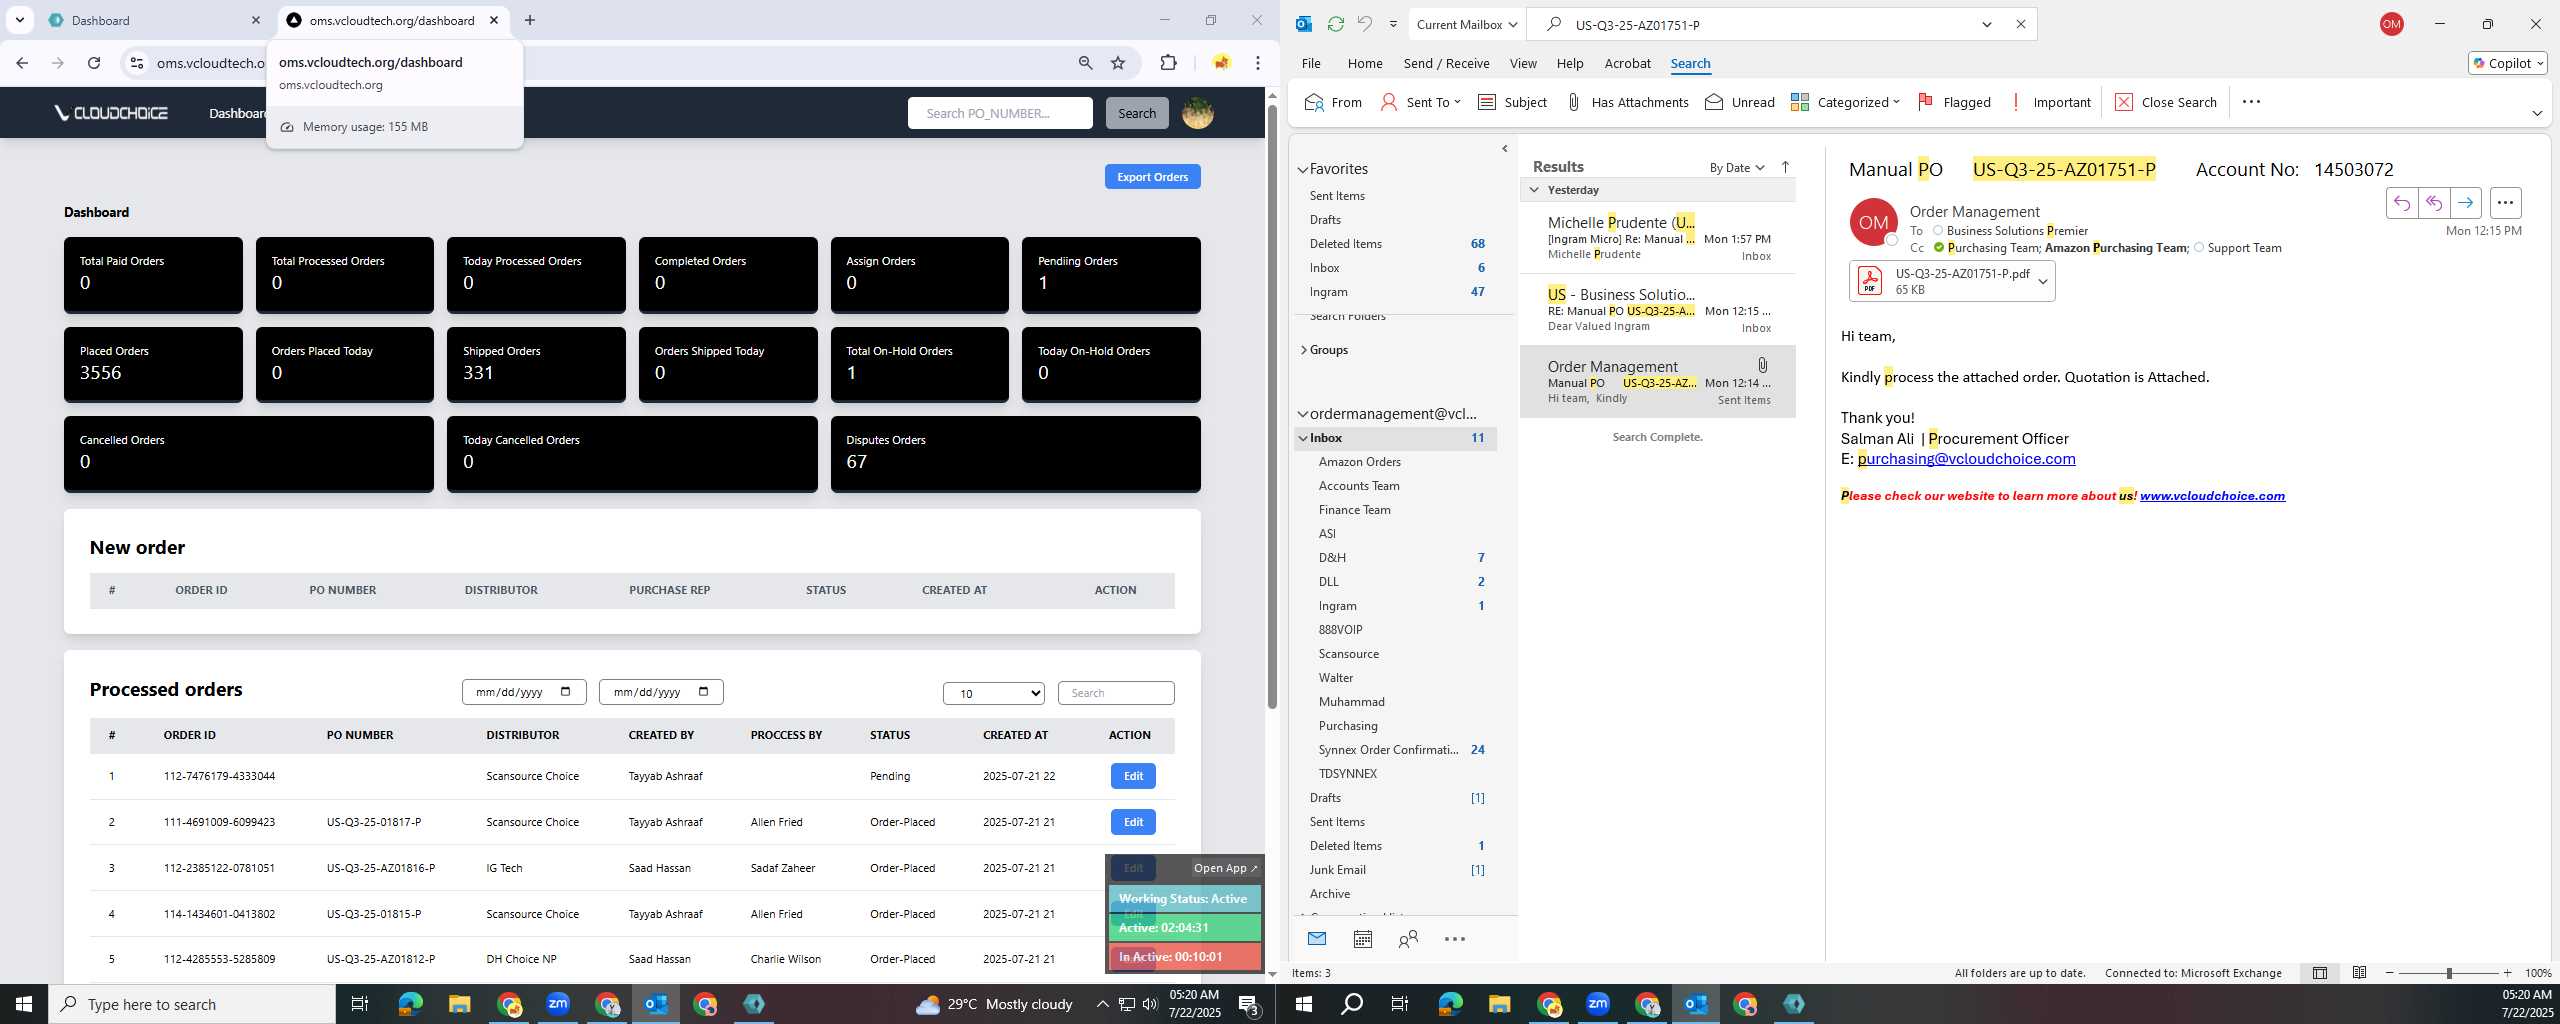The image size is (2560, 1024).
Task: Click processed orders Search input
Action: point(1116,693)
